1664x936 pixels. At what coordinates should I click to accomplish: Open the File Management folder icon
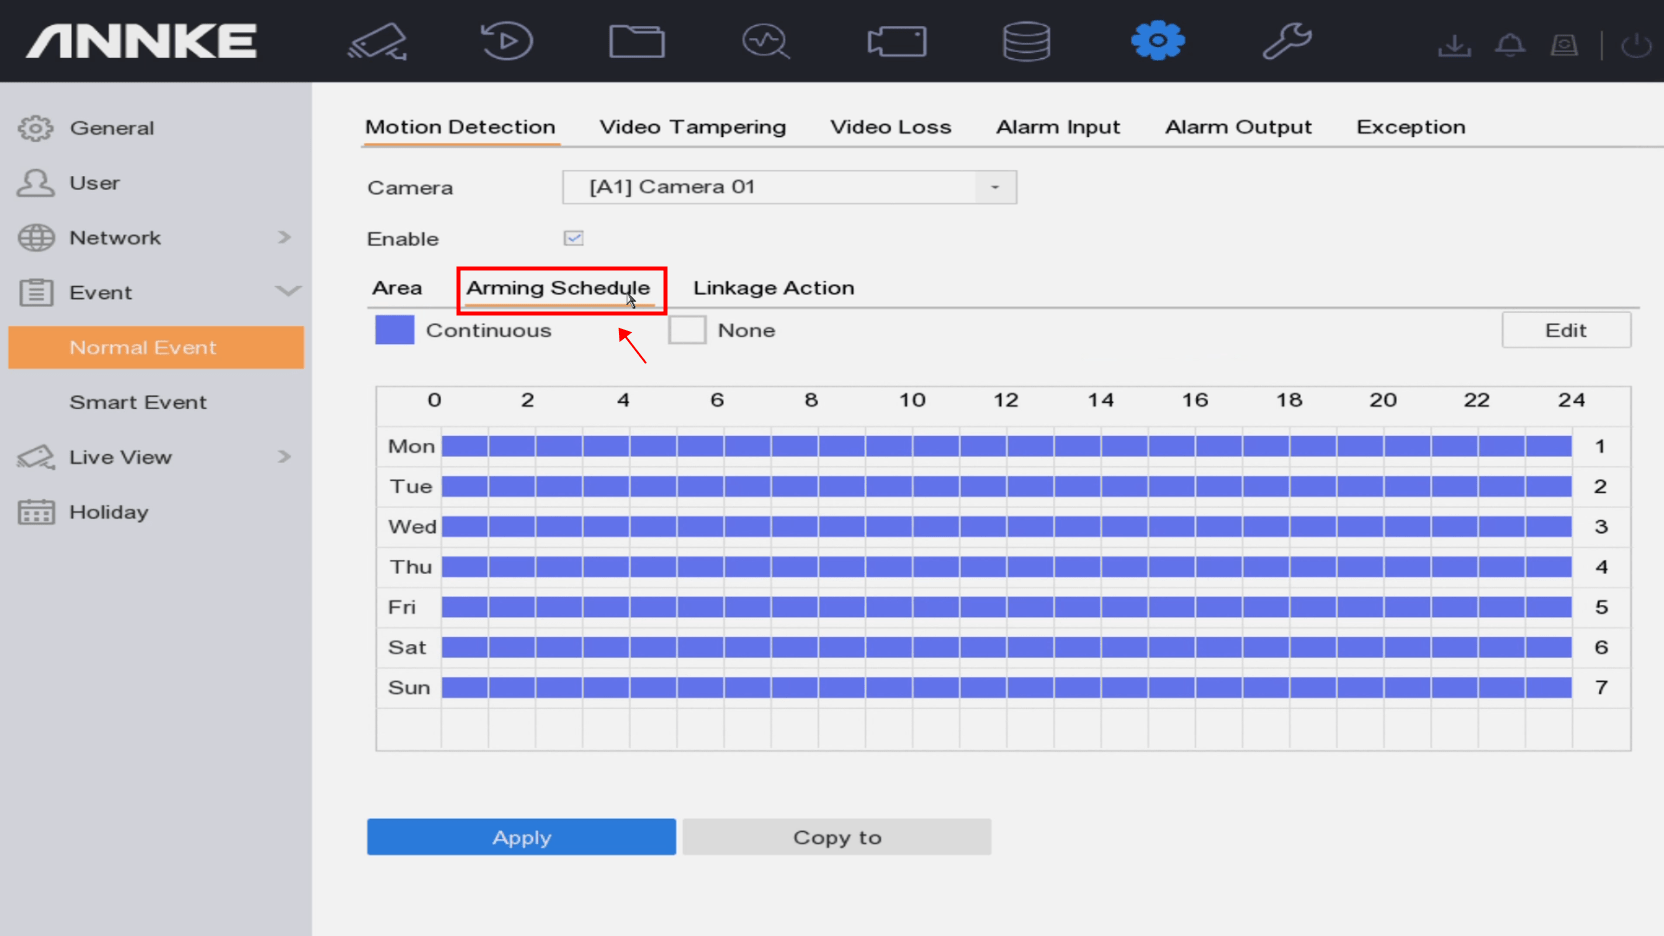point(637,42)
